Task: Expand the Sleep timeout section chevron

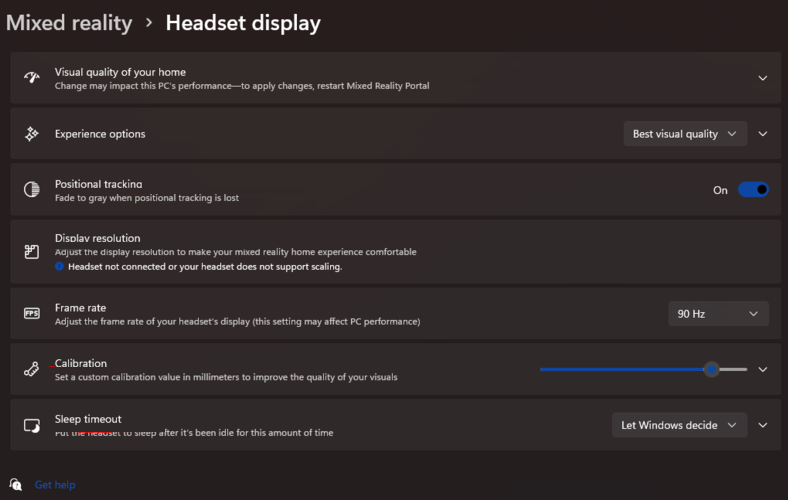Action: click(763, 425)
